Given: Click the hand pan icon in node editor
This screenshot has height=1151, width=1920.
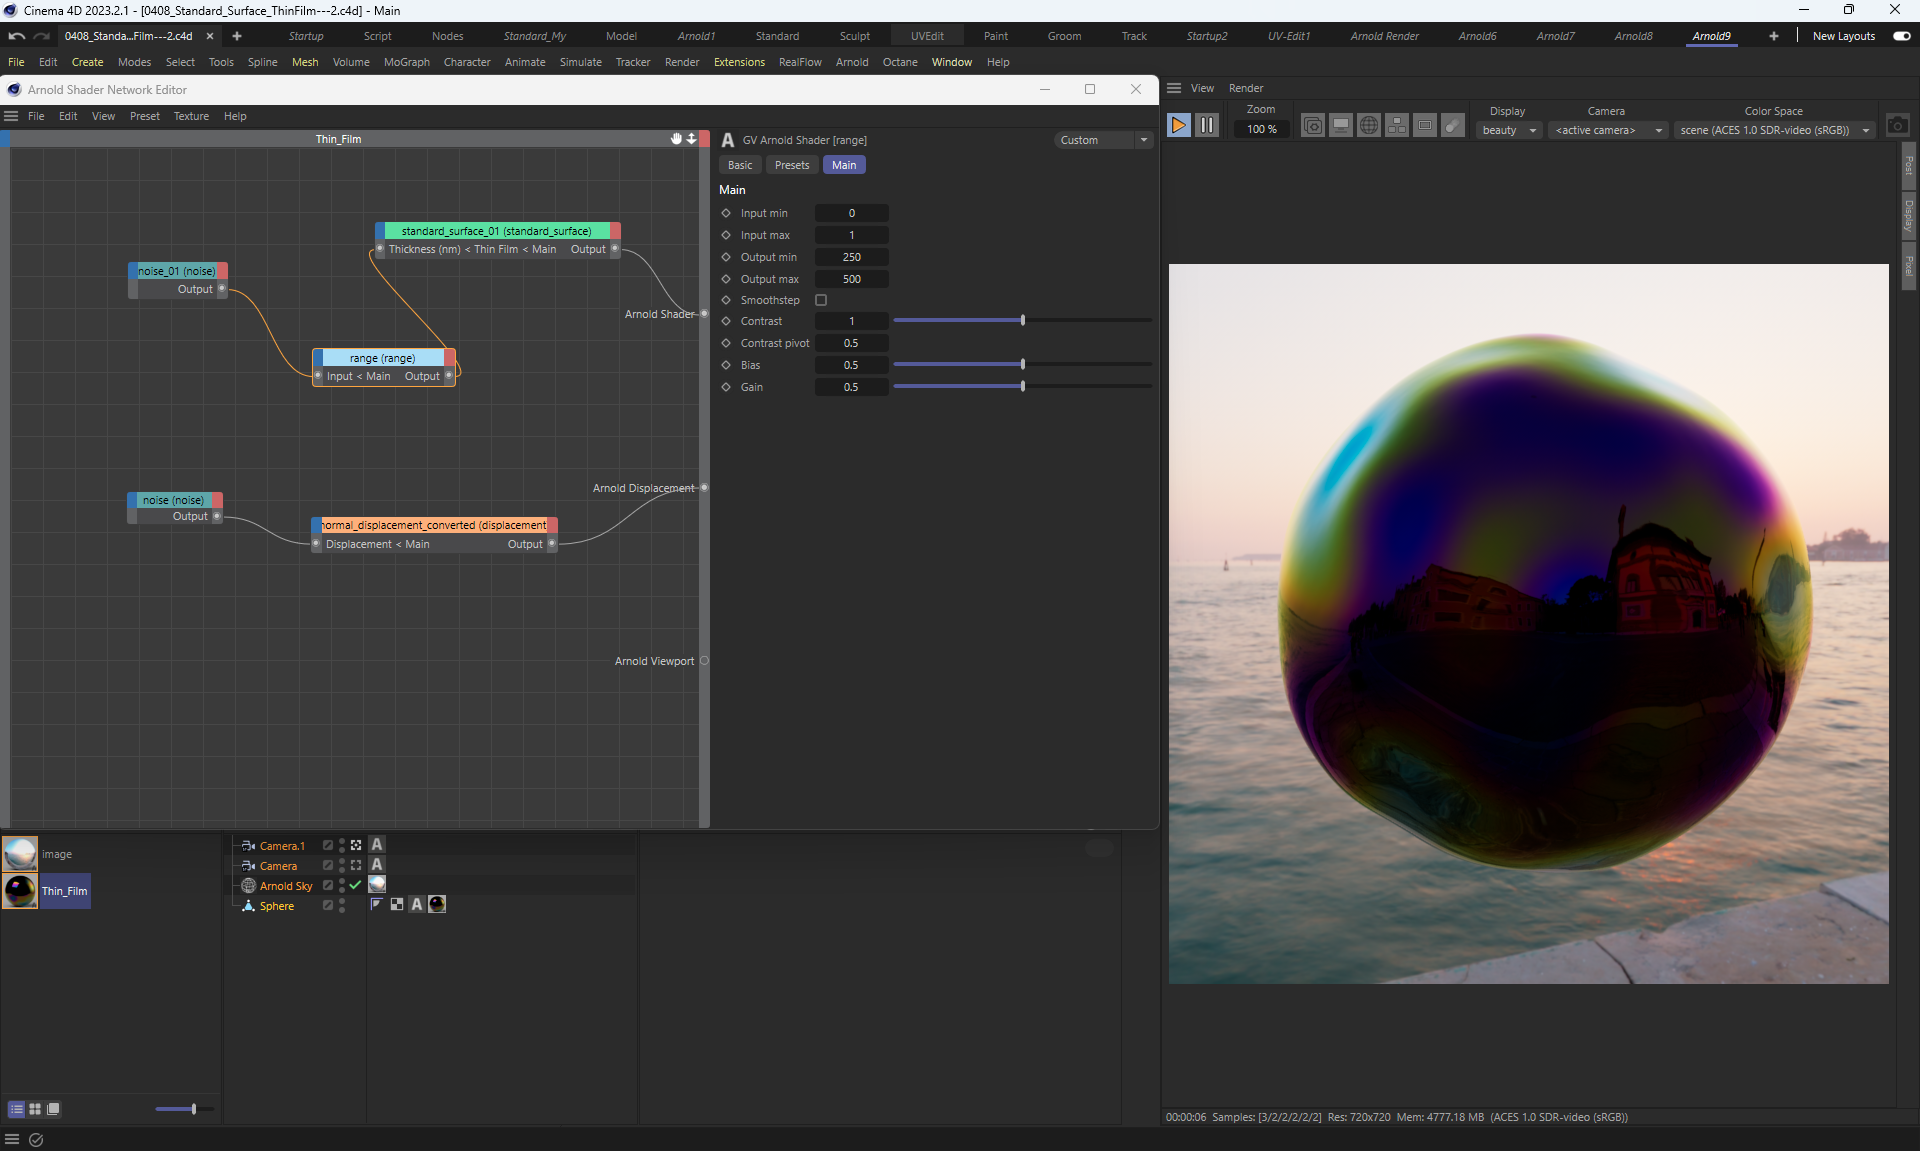Looking at the screenshot, I should click(676, 139).
